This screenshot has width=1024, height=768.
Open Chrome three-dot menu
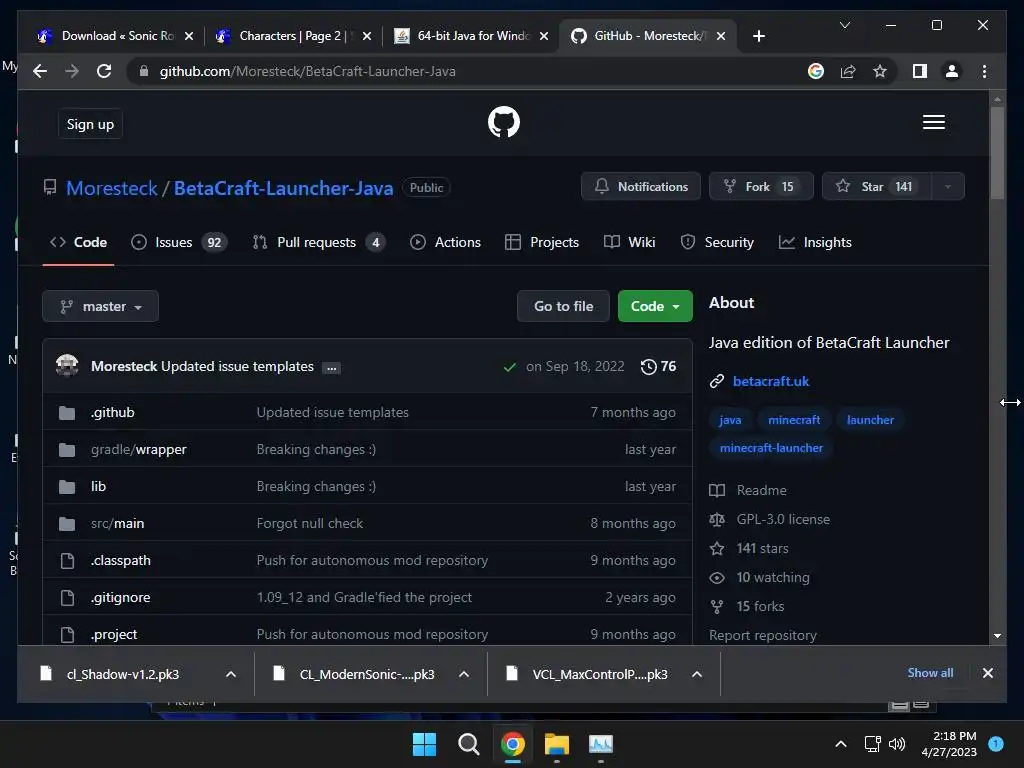pos(984,71)
